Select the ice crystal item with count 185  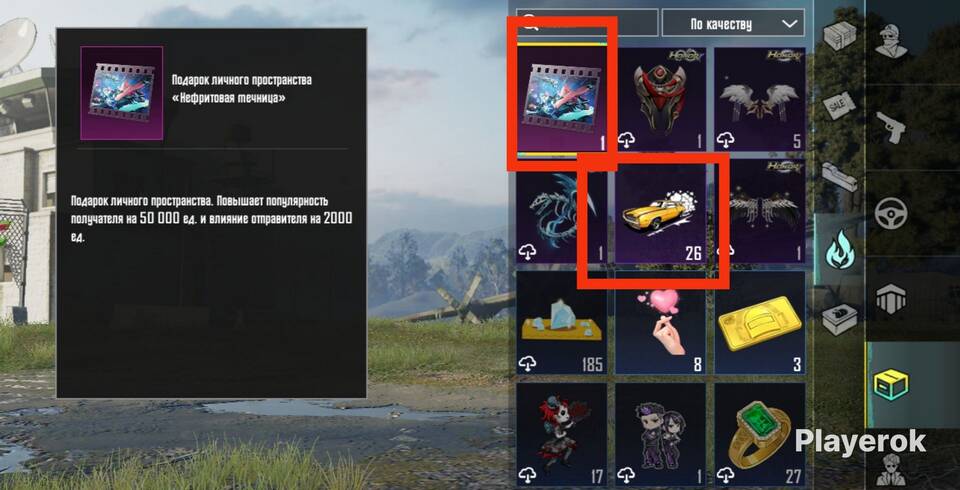pos(562,323)
